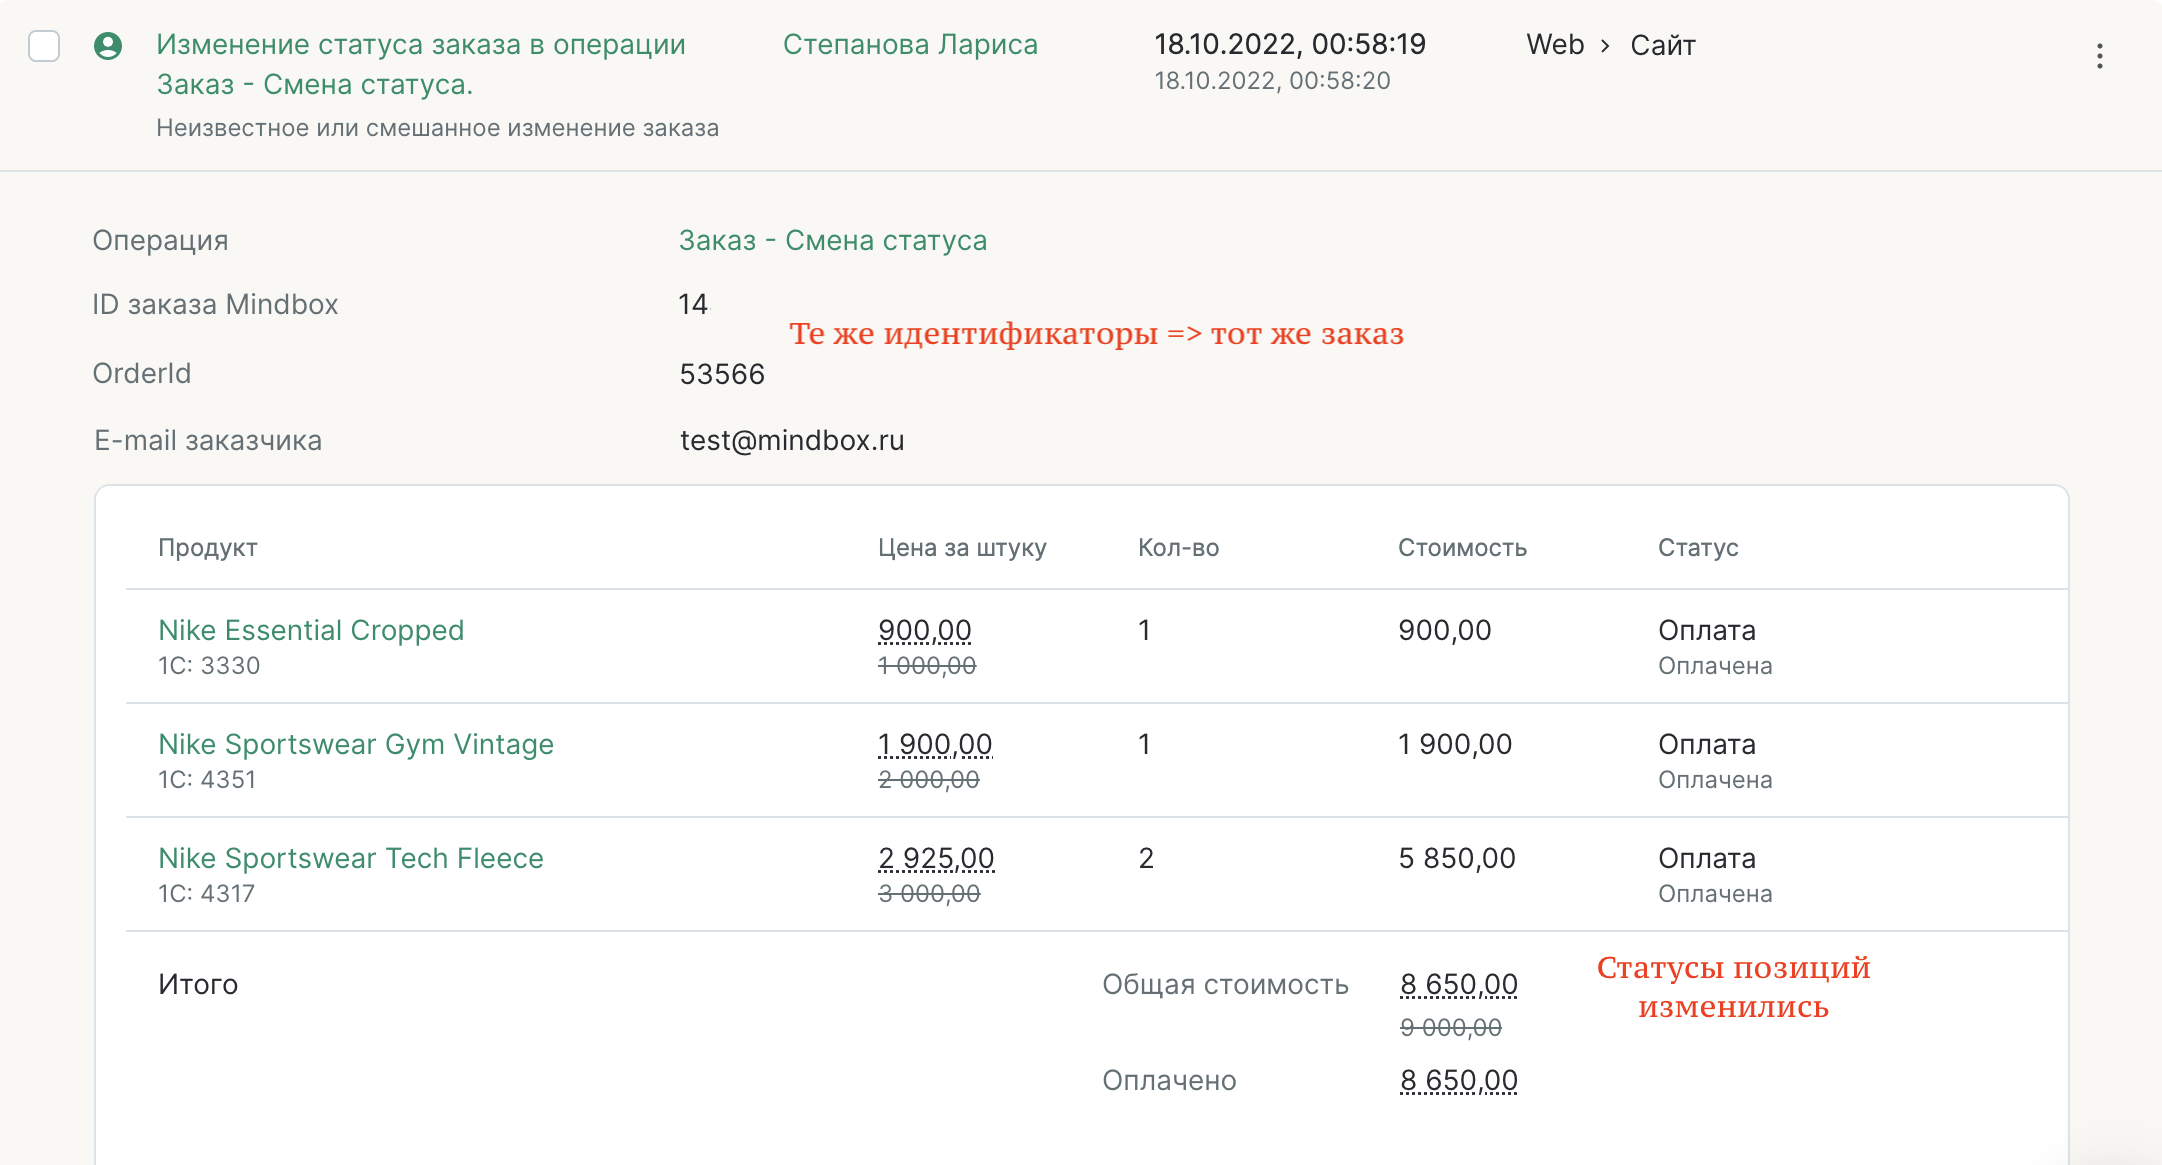Click Оплата status in Nike Essential Cropped row
Screen dimensions: 2162x1165
click(x=1707, y=630)
